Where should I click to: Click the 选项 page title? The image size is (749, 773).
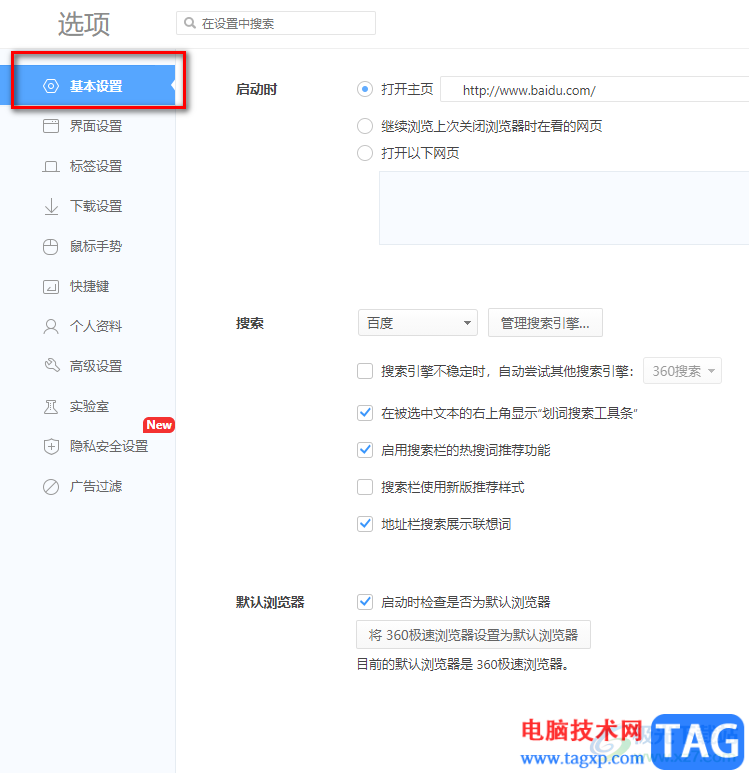tap(84, 24)
